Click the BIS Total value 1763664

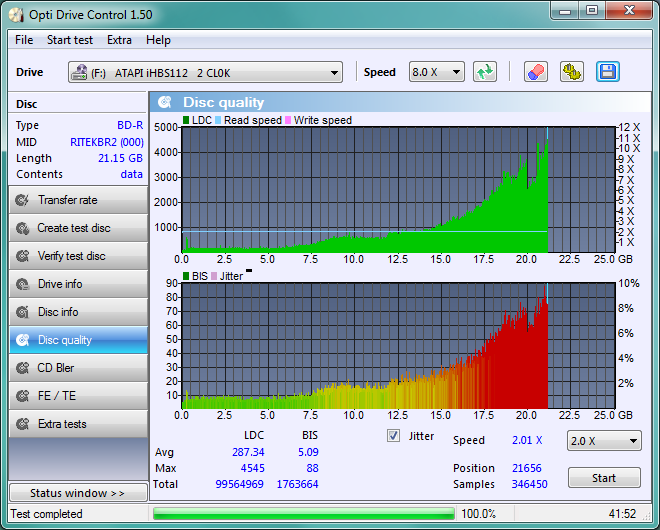point(297,484)
